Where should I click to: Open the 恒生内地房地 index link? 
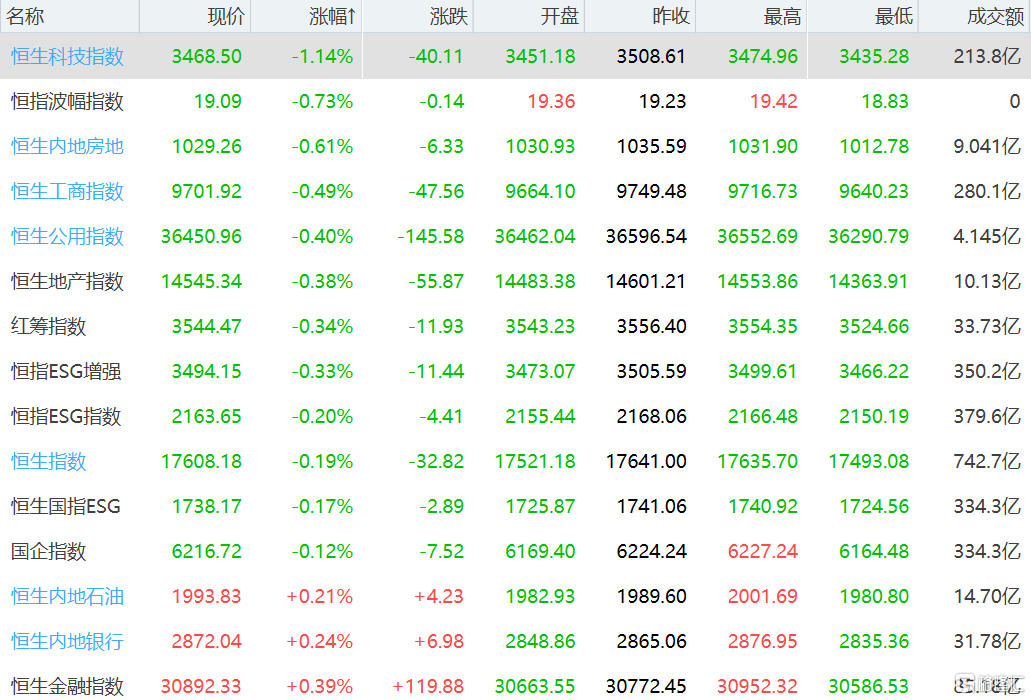pos(68,146)
